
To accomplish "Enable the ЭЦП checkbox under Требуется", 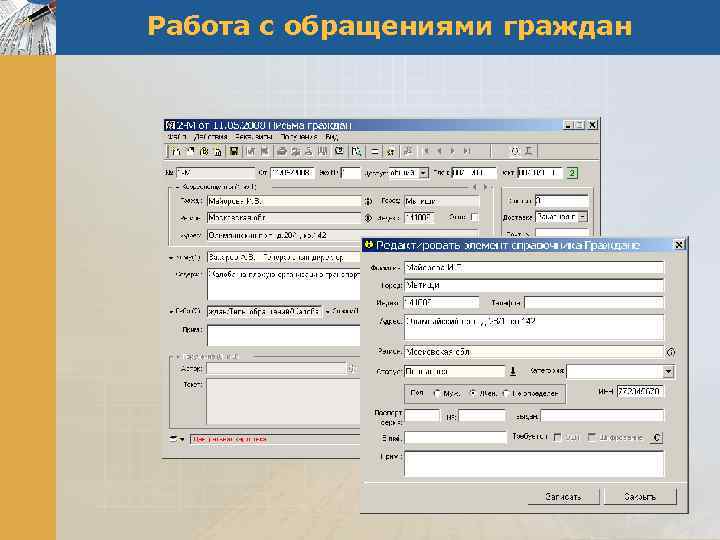I will click(557, 437).
